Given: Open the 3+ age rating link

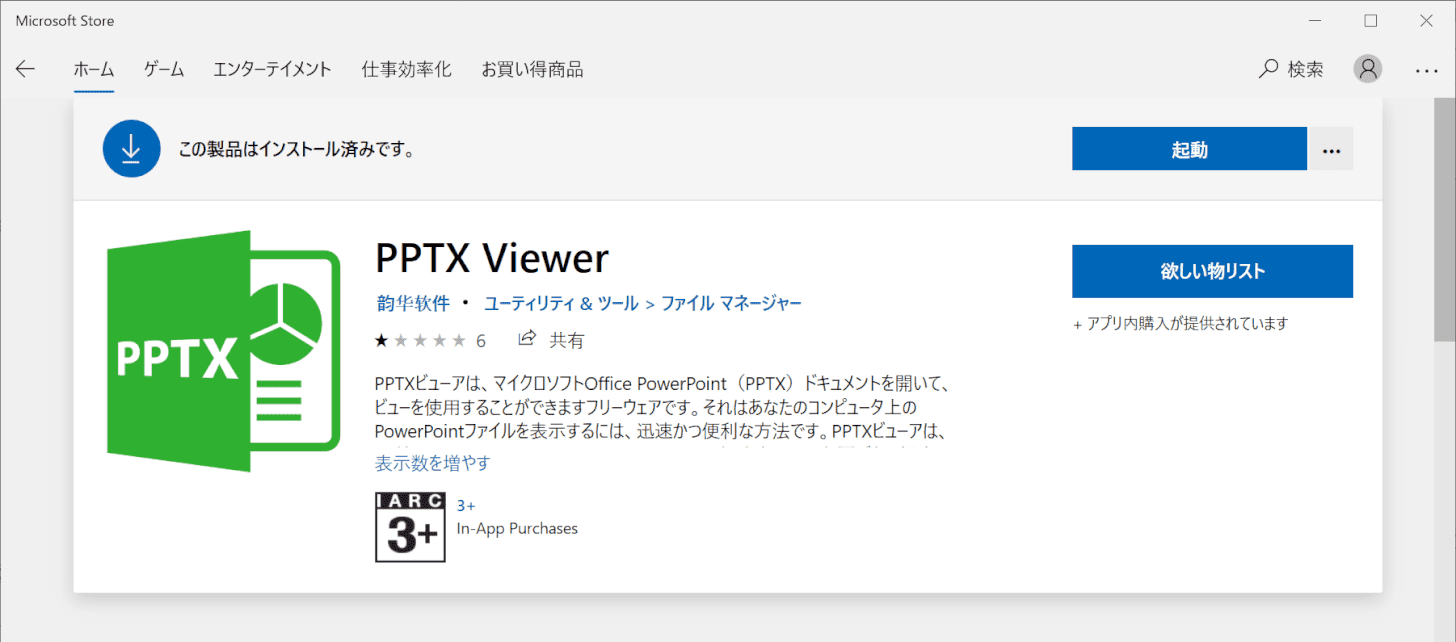Looking at the screenshot, I should (x=466, y=506).
